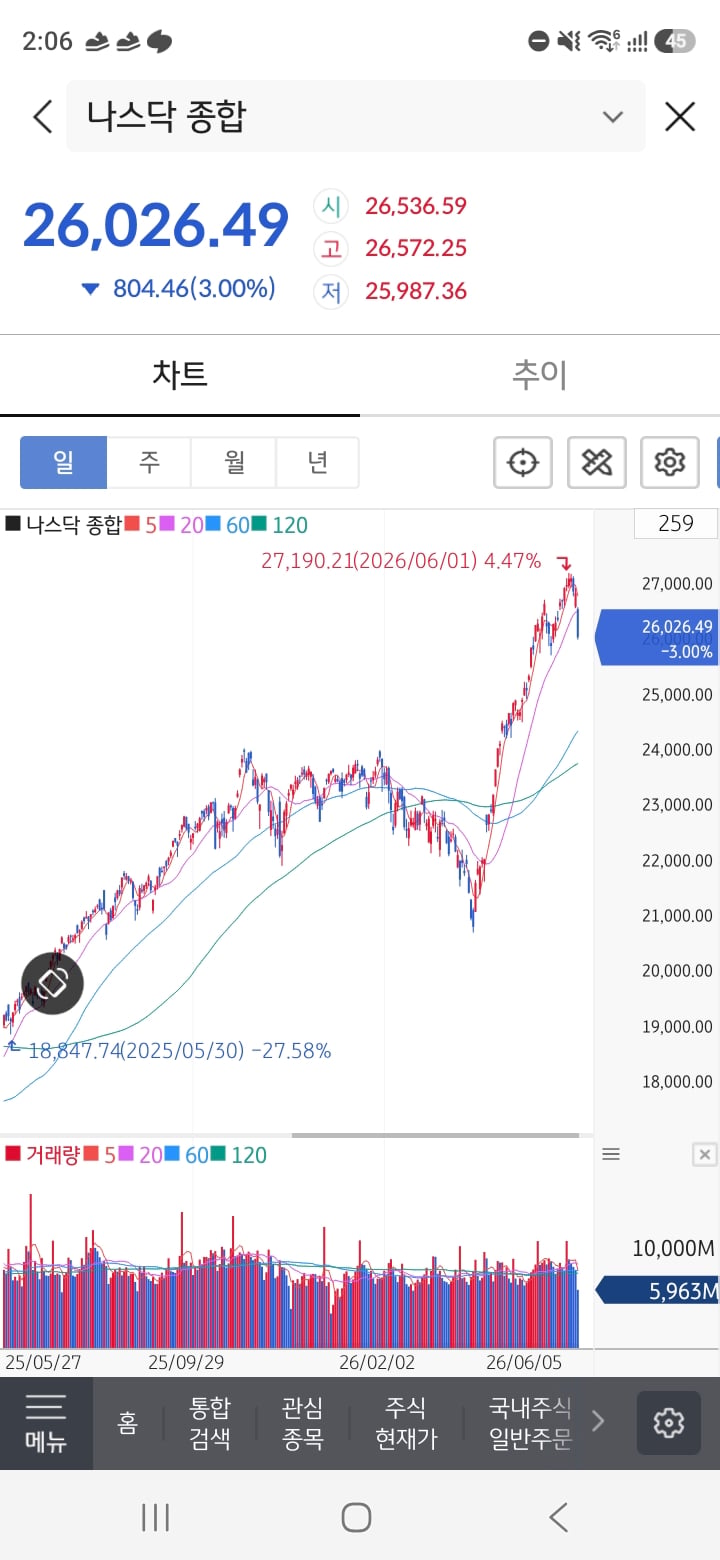Open chart settings gear
Screen dimensions: 720x1560
coord(669,462)
